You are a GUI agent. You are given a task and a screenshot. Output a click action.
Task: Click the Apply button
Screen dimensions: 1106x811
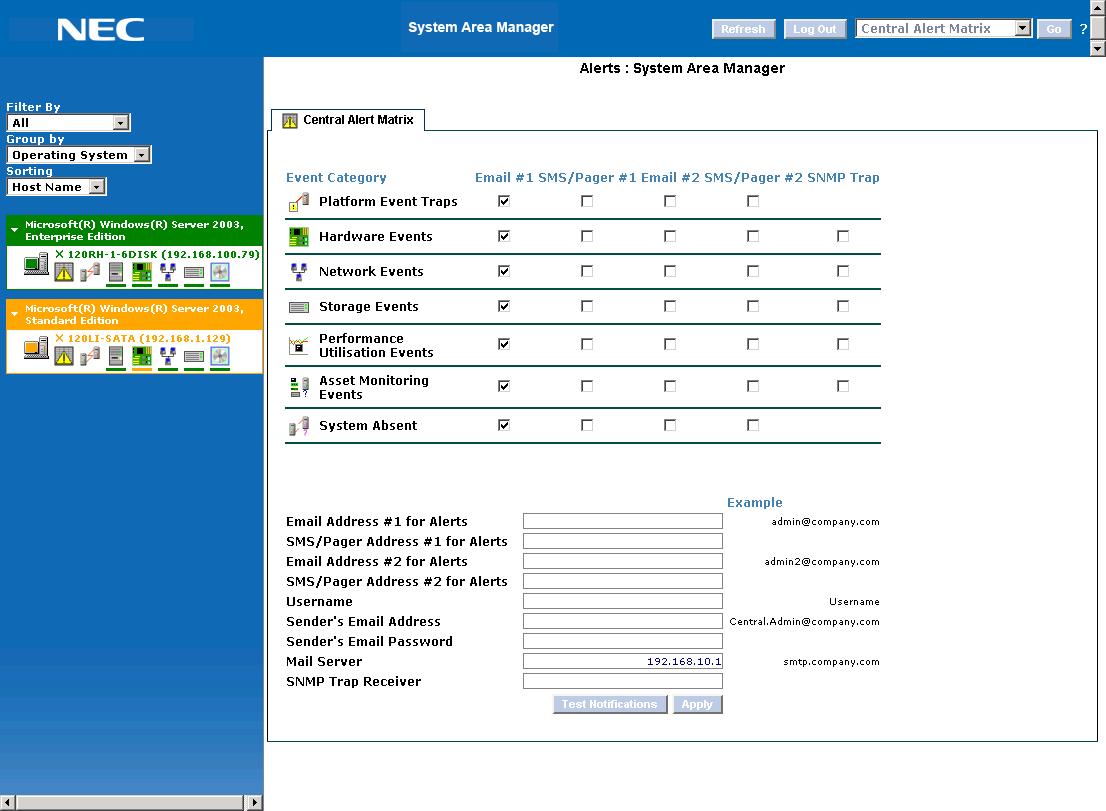[x=697, y=705]
